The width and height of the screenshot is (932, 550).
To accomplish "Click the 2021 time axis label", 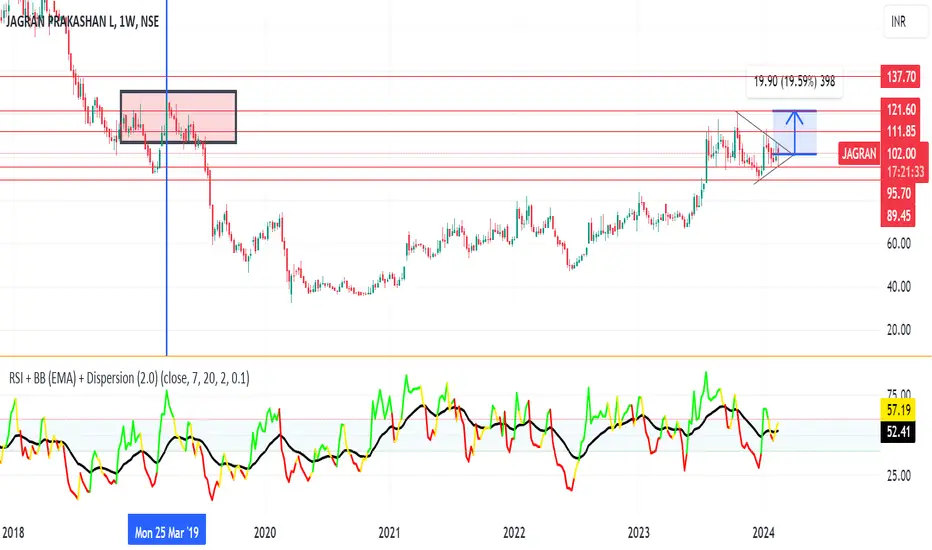I will click(x=389, y=533).
